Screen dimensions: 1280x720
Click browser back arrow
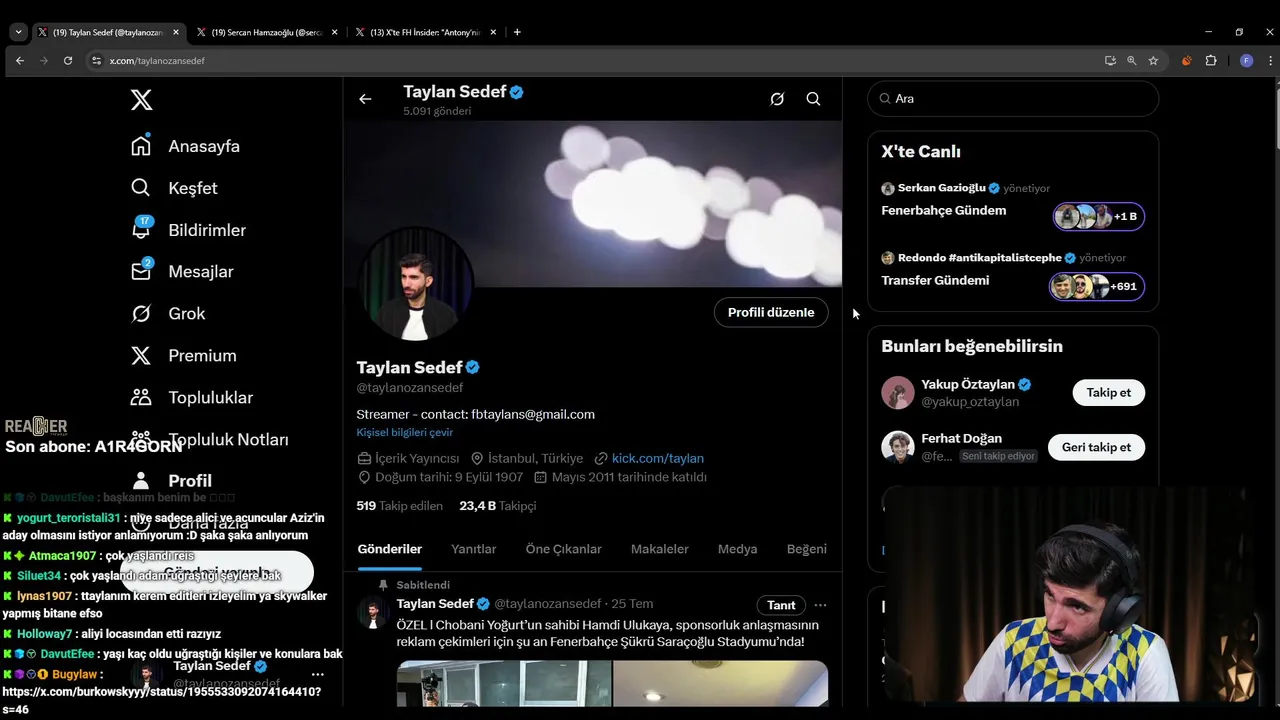[x=20, y=61]
